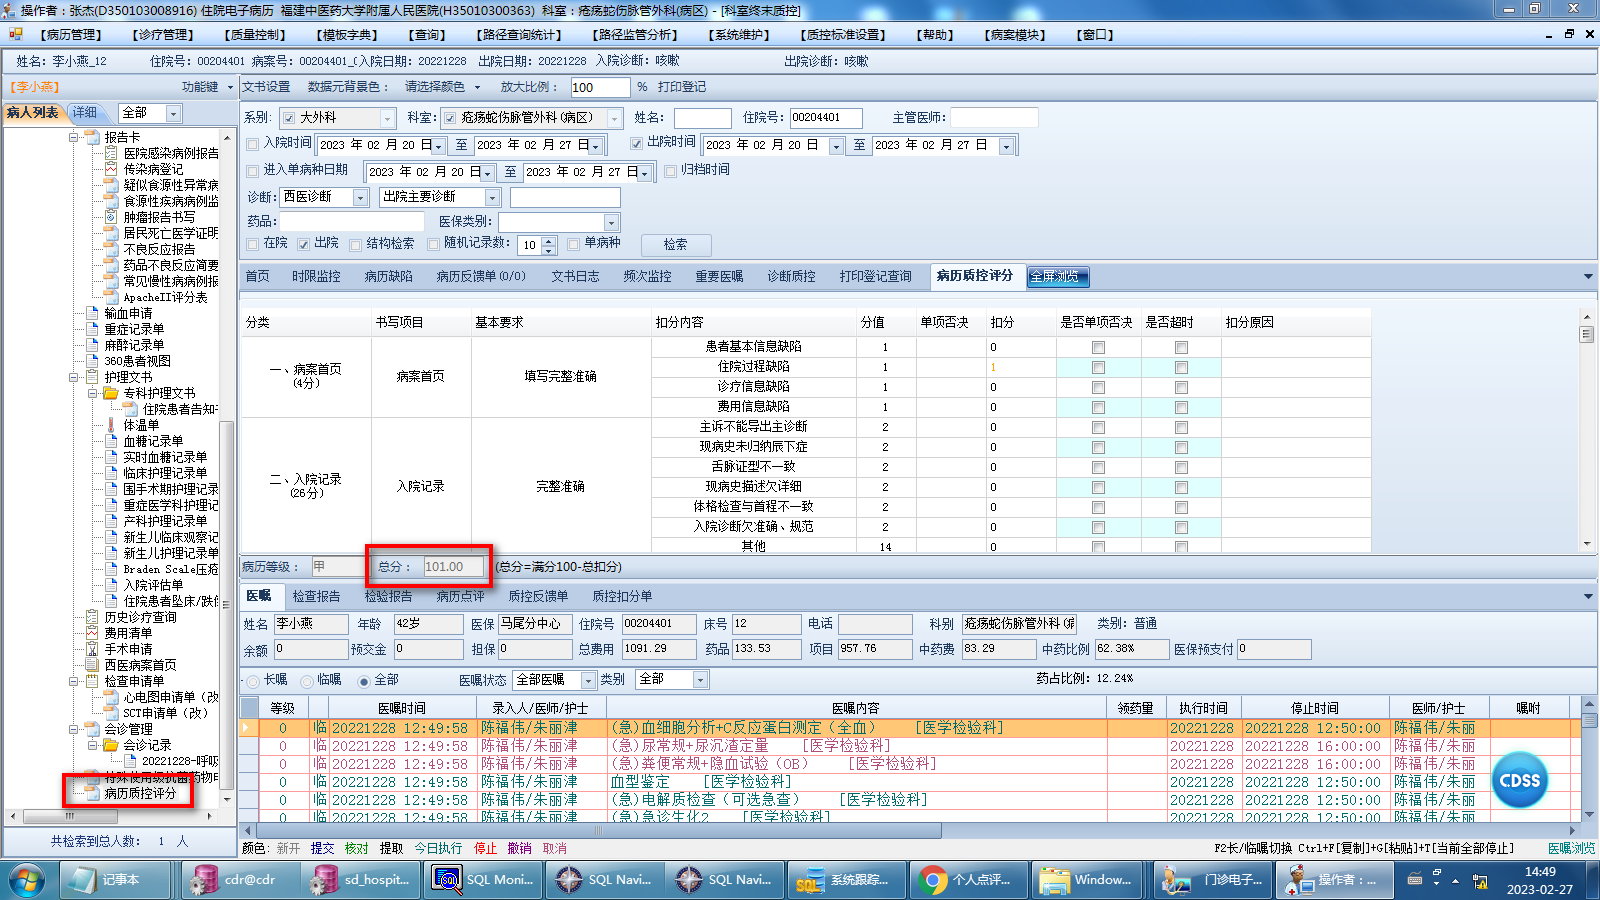Click the 全屏浏览 button

(1058, 276)
